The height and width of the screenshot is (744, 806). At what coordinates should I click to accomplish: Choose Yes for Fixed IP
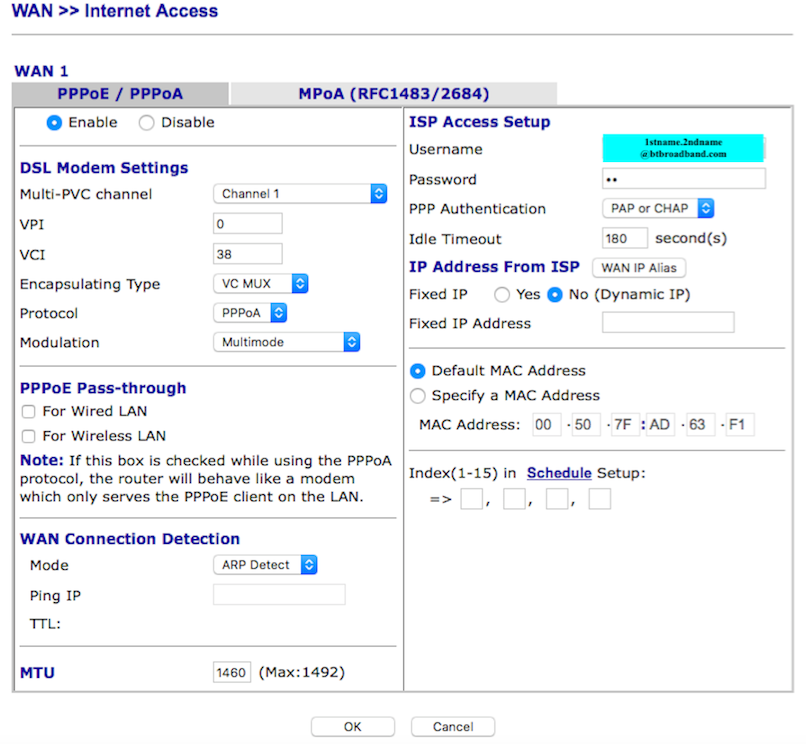(x=502, y=295)
